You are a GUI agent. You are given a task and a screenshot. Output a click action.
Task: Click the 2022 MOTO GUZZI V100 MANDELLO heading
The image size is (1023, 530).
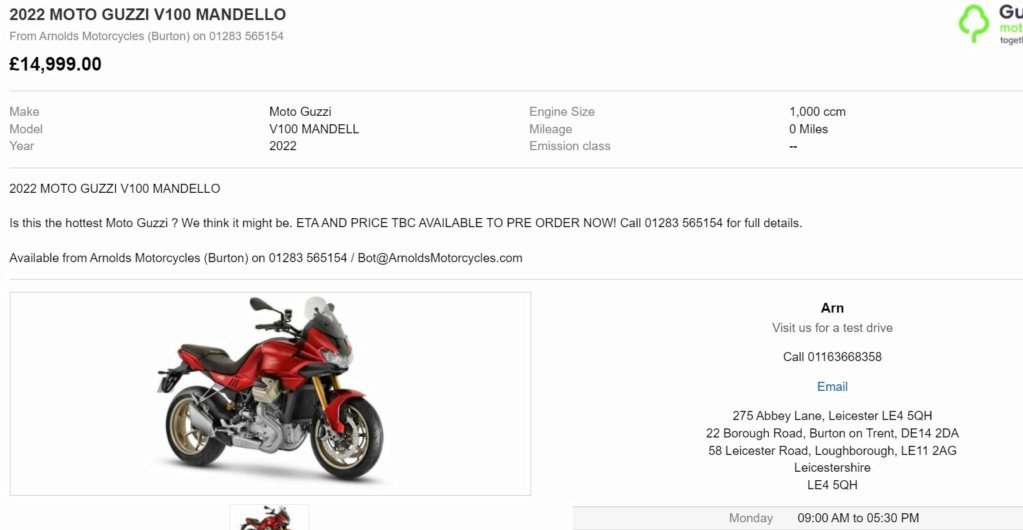point(147,14)
